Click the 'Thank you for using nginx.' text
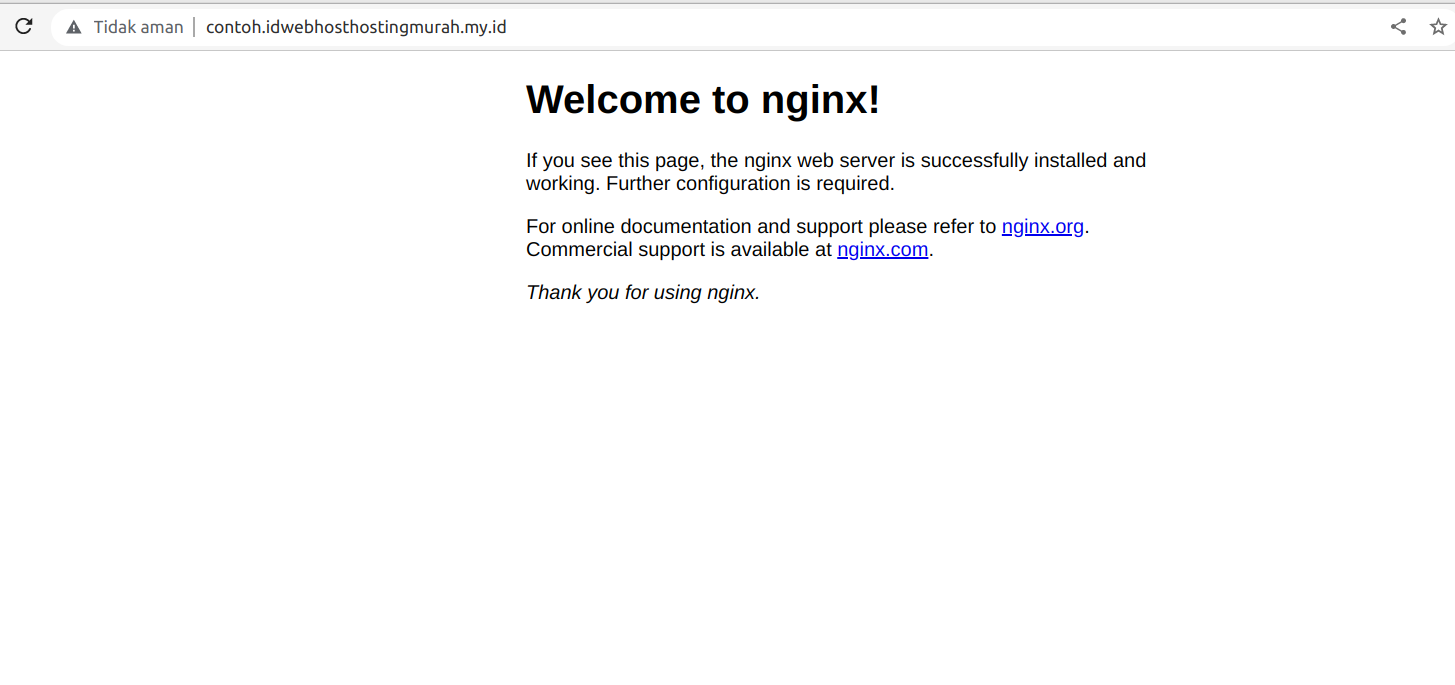This screenshot has width=1455, height=685. point(643,293)
